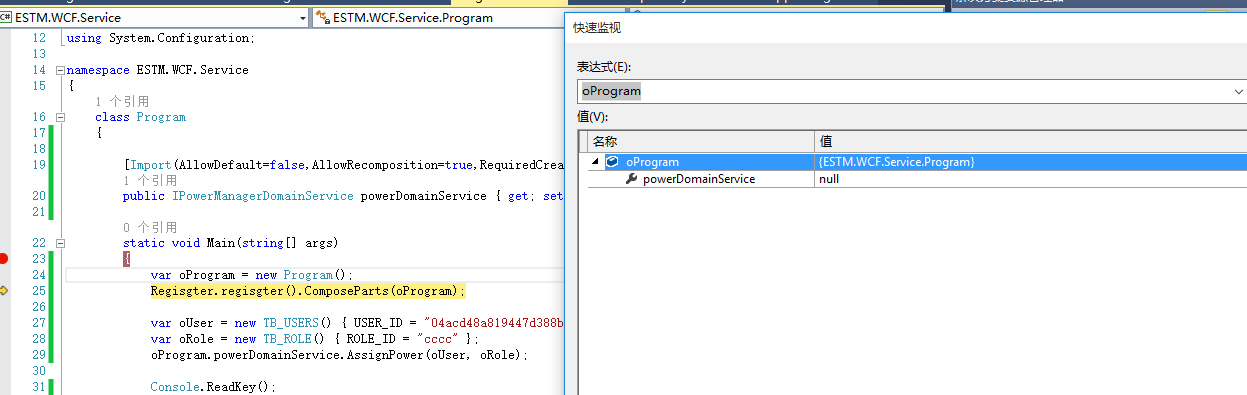Click line number 27 in the editor margin
This screenshot has width=1247, height=395.
click(39, 323)
